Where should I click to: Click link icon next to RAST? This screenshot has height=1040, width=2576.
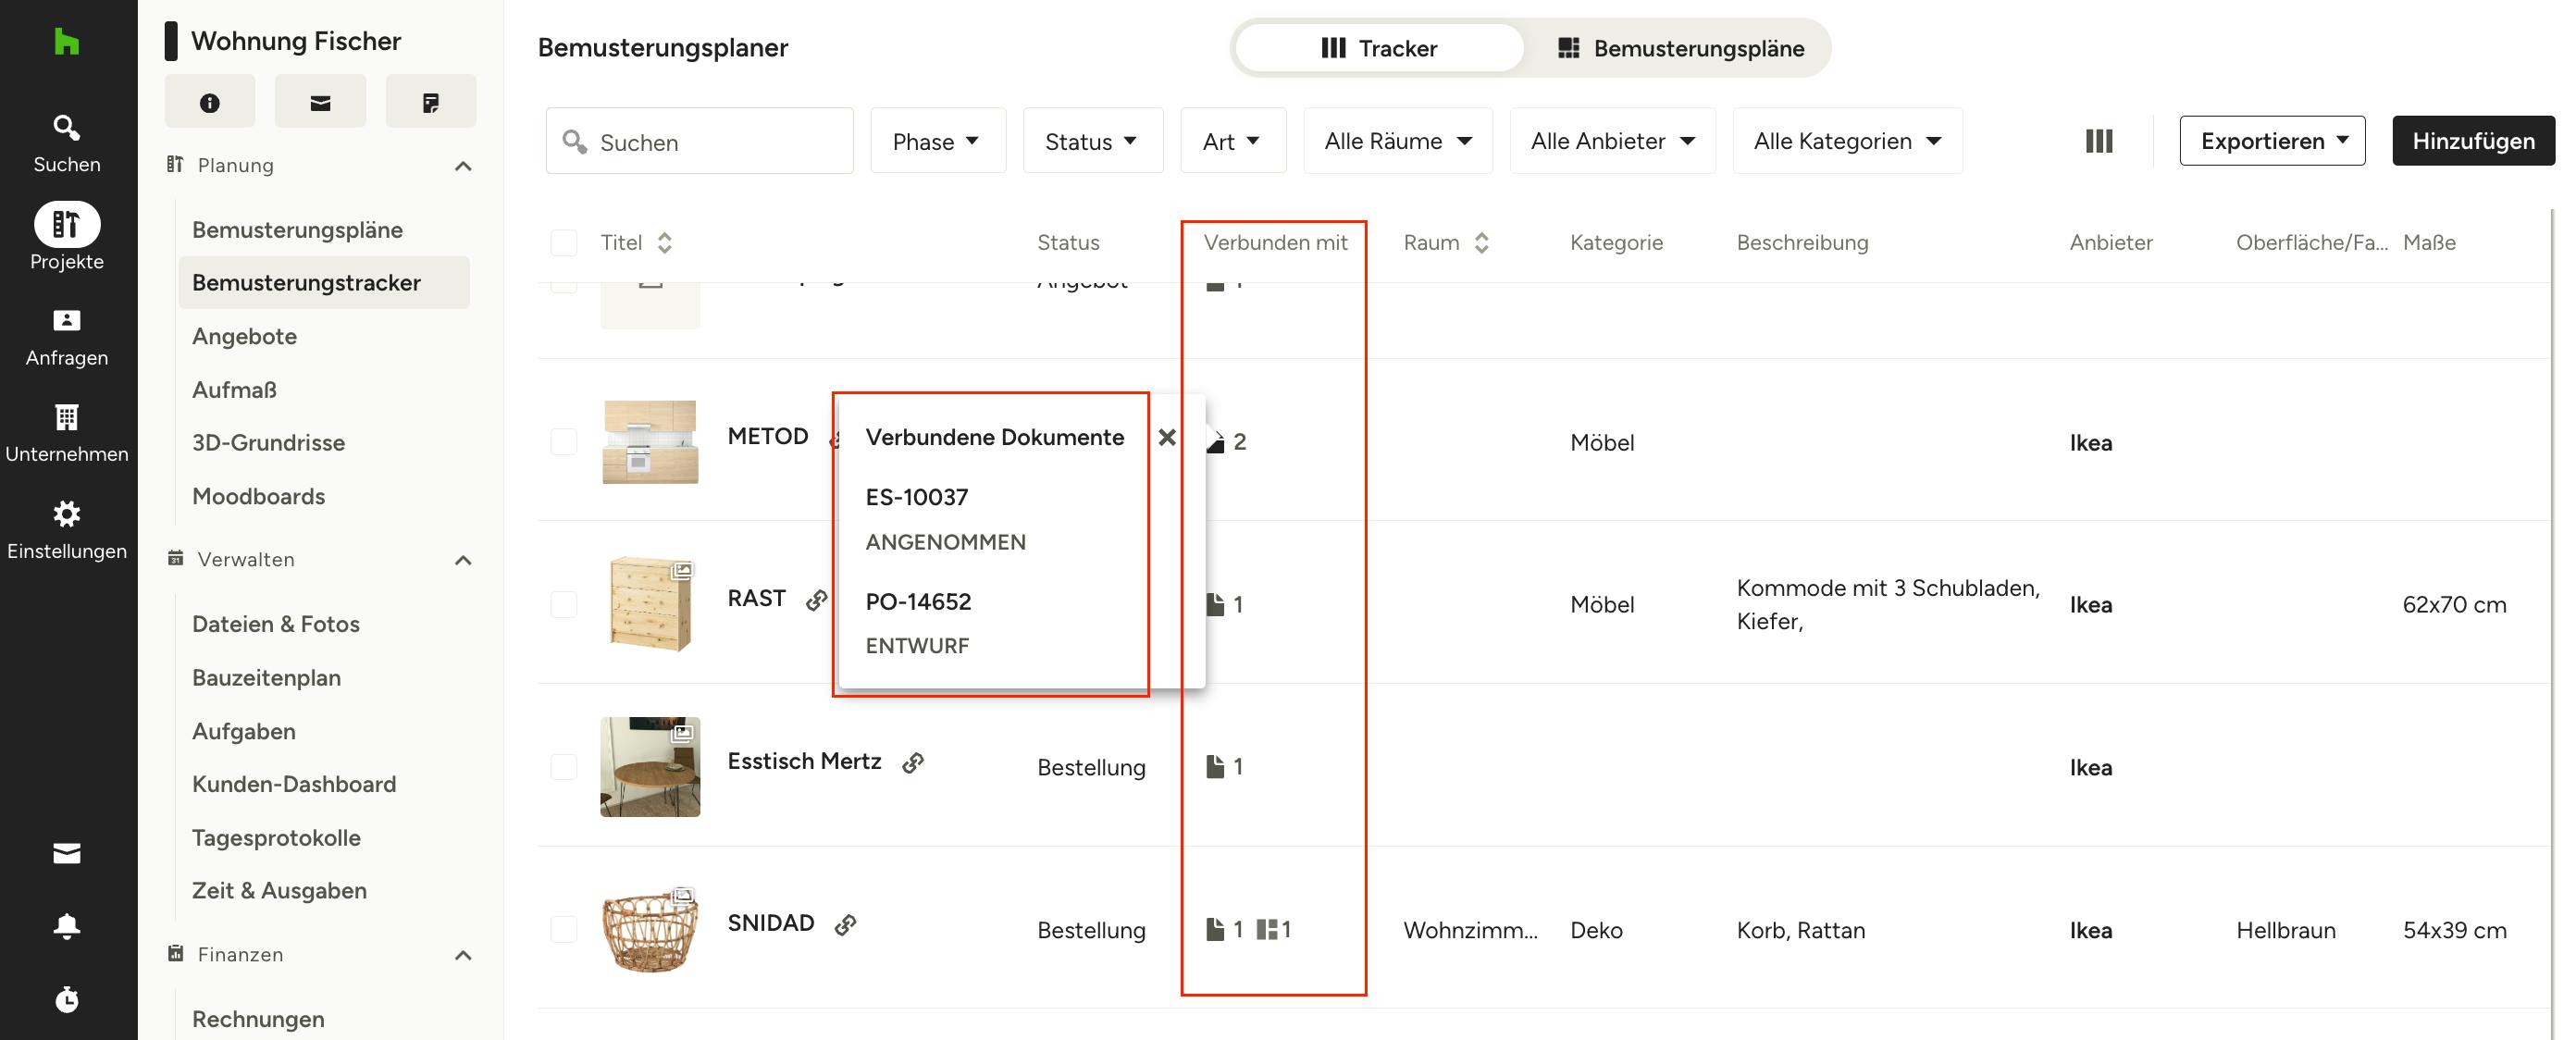click(x=817, y=599)
